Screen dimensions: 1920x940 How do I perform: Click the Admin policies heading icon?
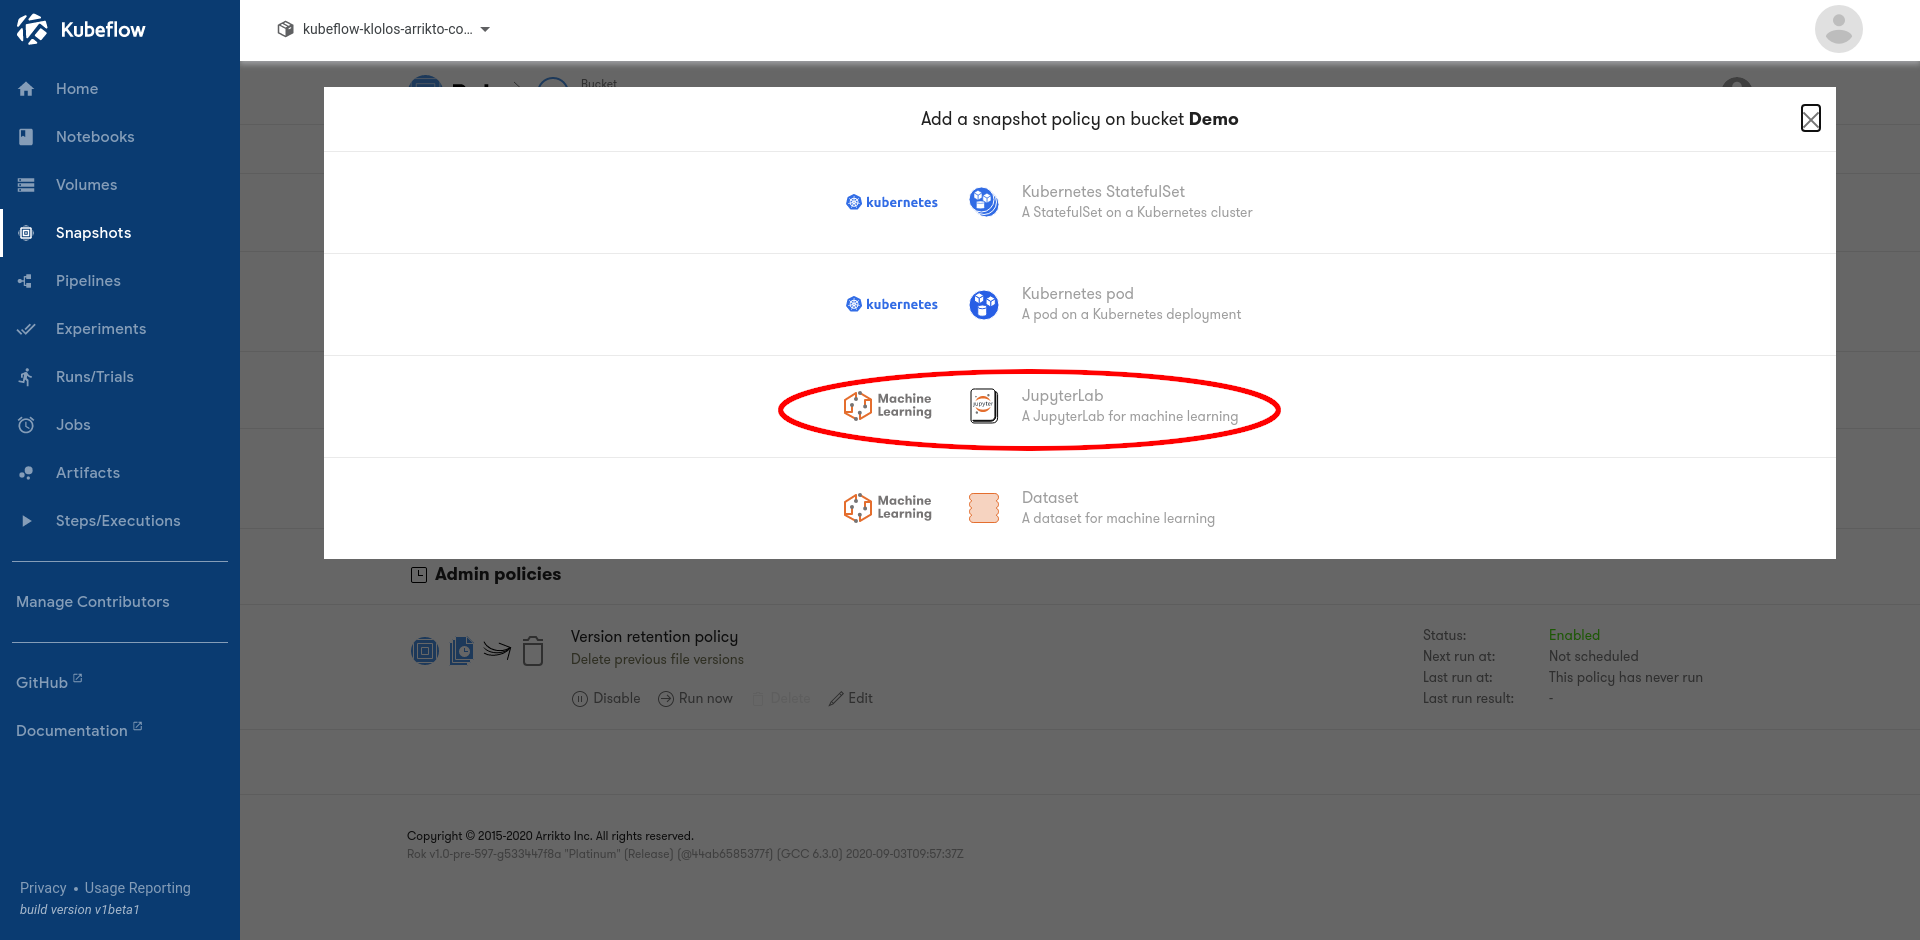click(x=419, y=575)
